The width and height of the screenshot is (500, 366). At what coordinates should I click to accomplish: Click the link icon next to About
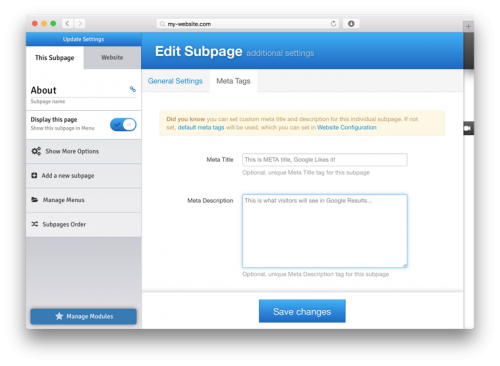pos(133,89)
